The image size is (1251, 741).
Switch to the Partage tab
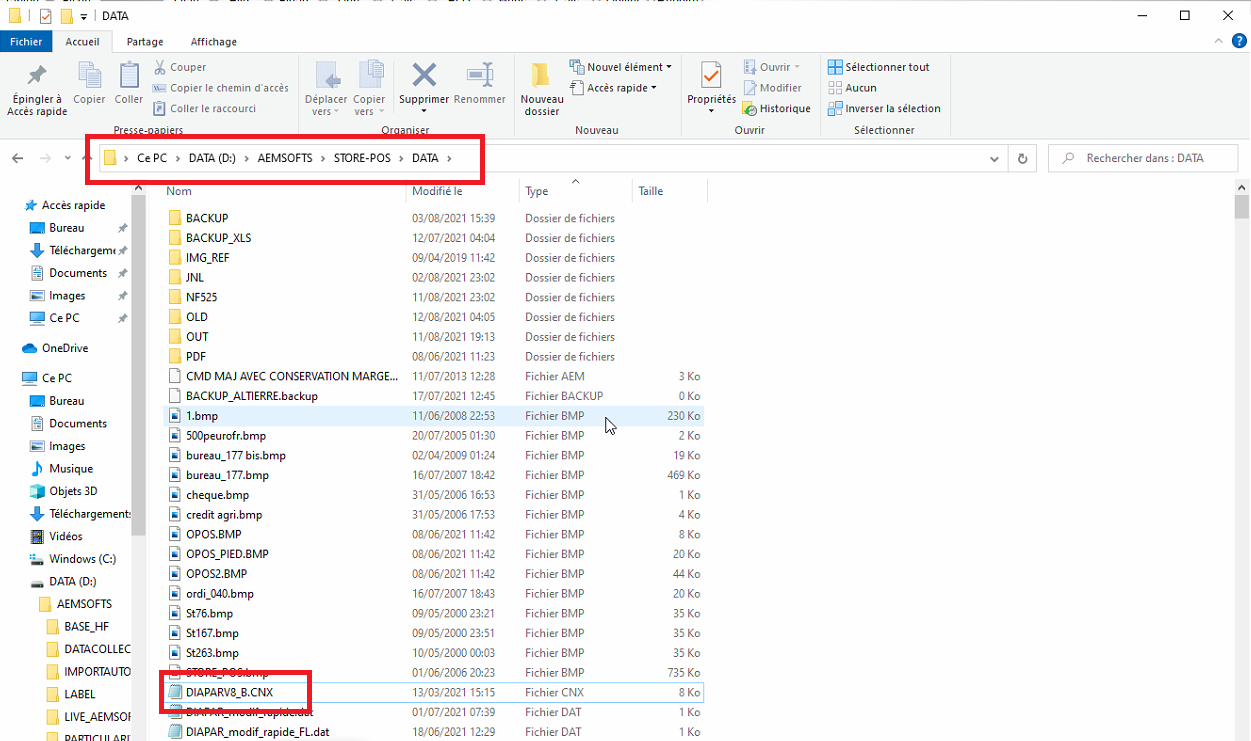tap(145, 42)
